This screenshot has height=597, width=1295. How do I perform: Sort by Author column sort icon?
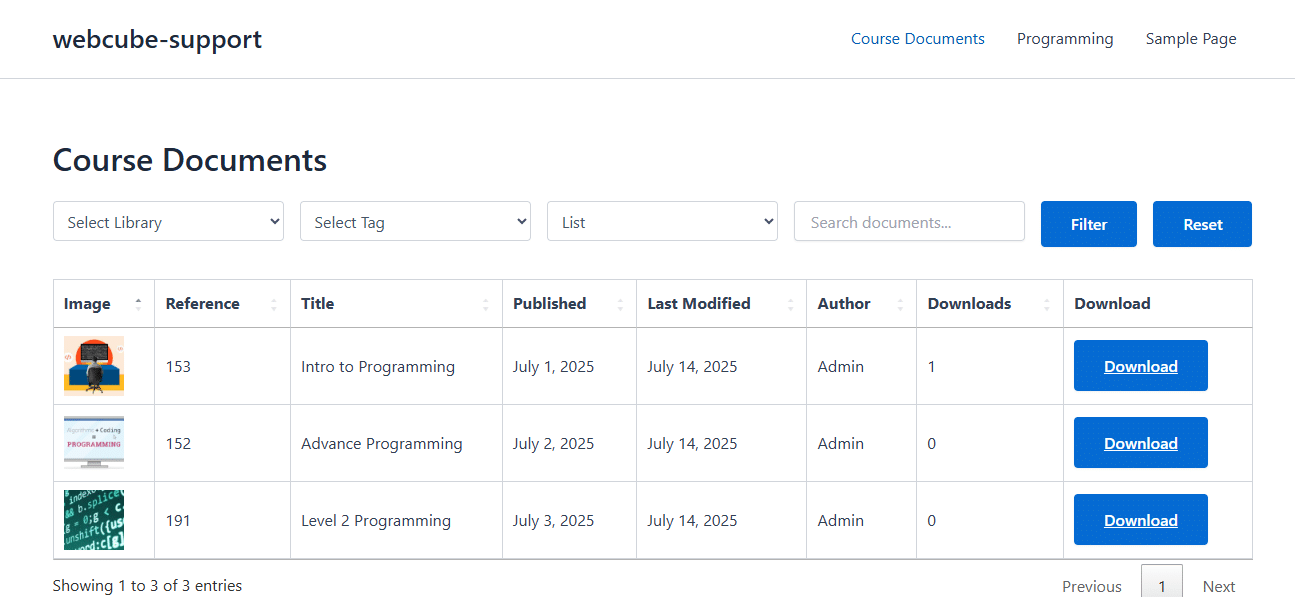coord(900,304)
